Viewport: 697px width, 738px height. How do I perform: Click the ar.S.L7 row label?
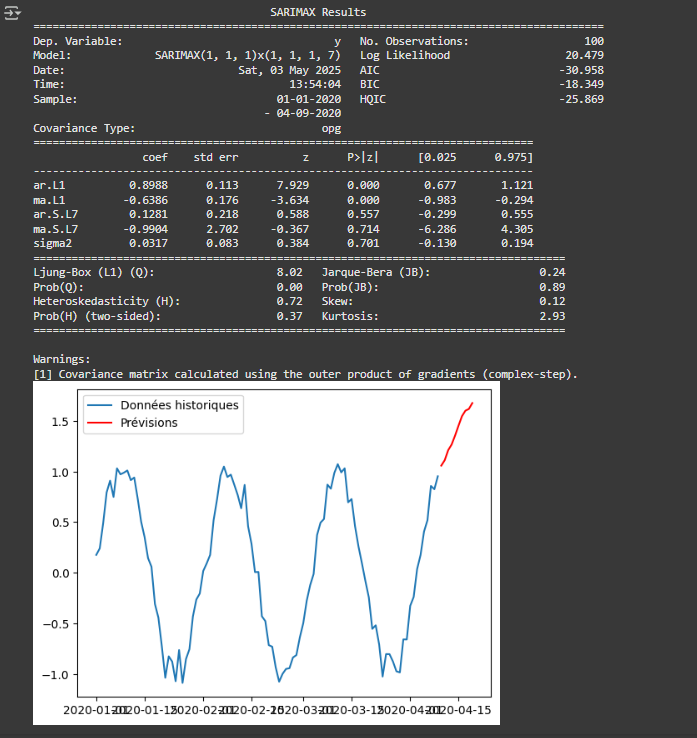click(56, 215)
